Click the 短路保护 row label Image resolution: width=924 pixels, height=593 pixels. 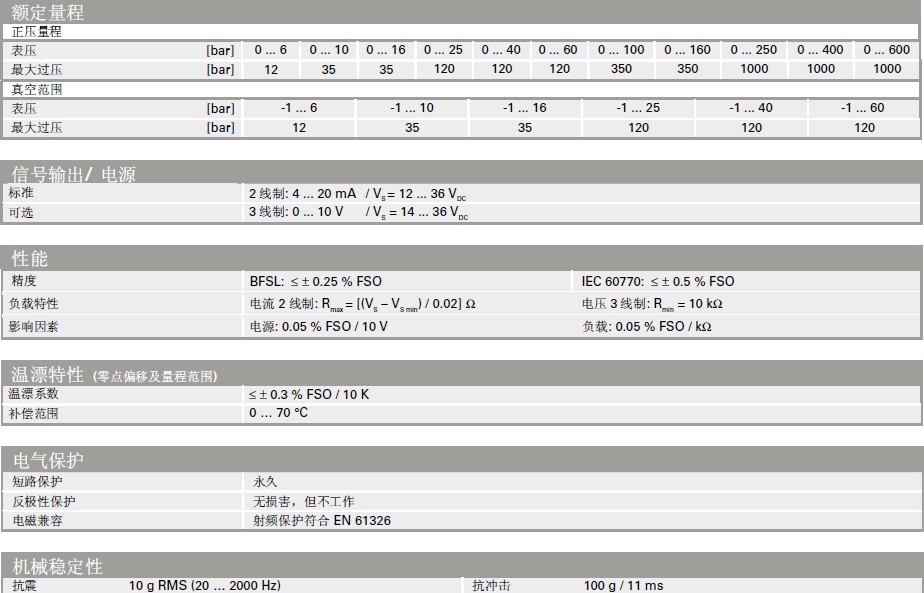pos(38,482)
